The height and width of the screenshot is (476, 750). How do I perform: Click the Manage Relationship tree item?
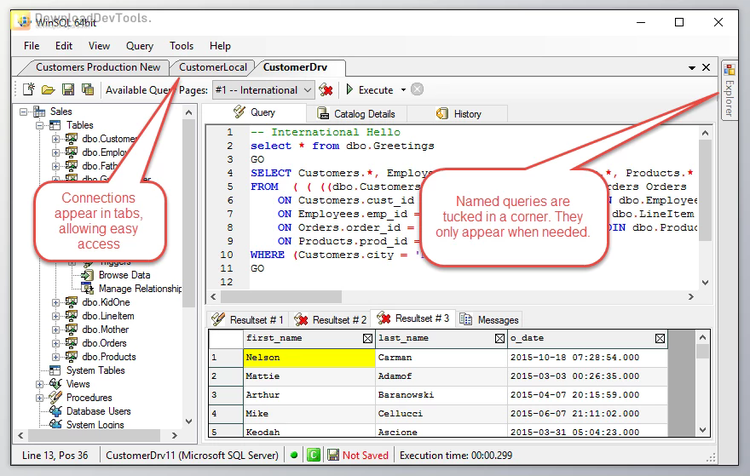pos(140,288)
